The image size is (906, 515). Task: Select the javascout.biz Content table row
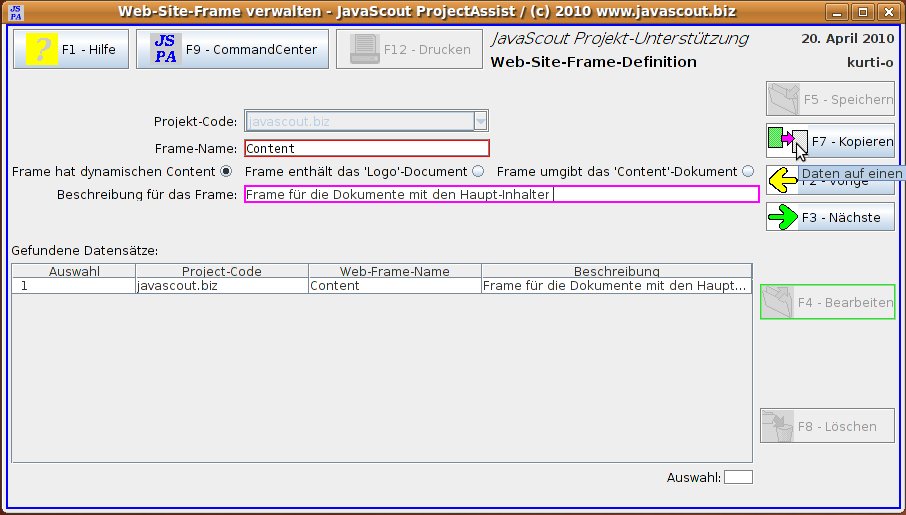pyautogui.click(x=380, y=285)
